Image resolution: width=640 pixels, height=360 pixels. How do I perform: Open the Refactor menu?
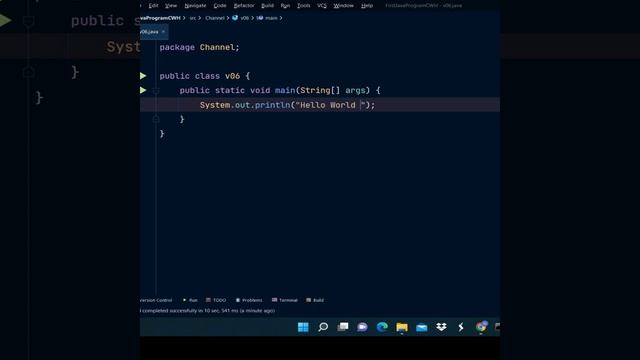point(244,6)
